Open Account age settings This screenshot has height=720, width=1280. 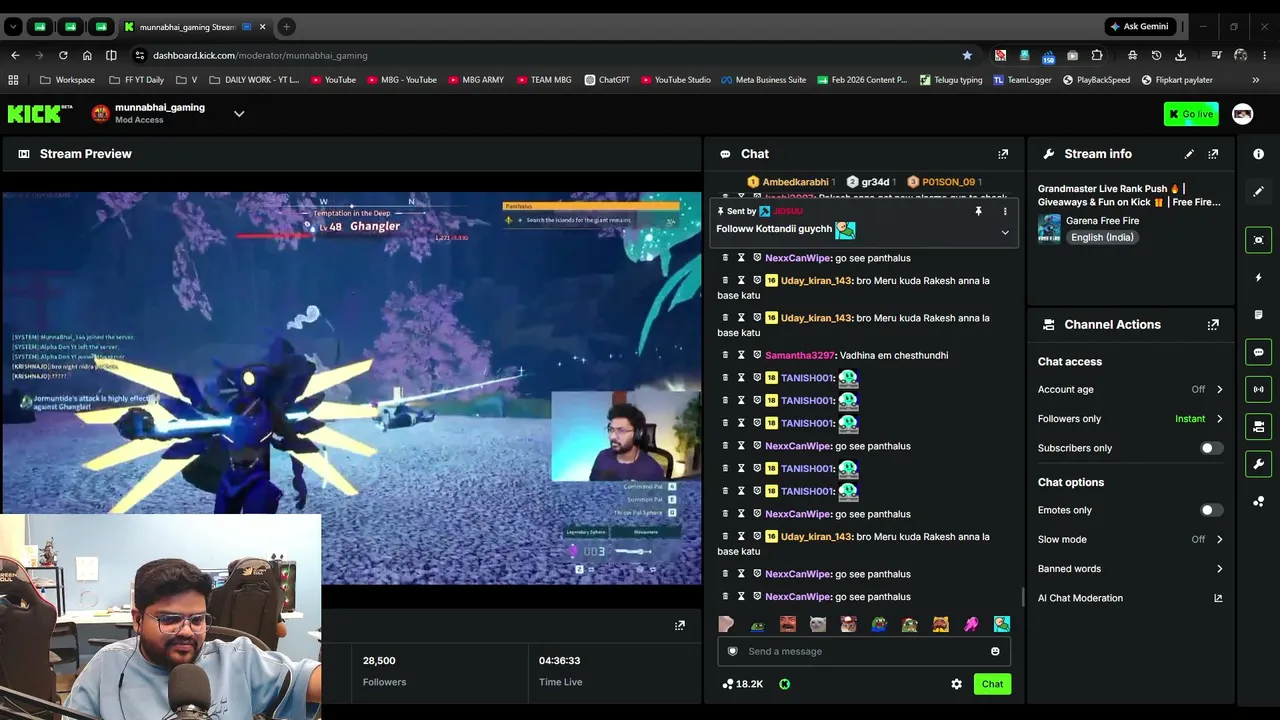(1130, 389)
